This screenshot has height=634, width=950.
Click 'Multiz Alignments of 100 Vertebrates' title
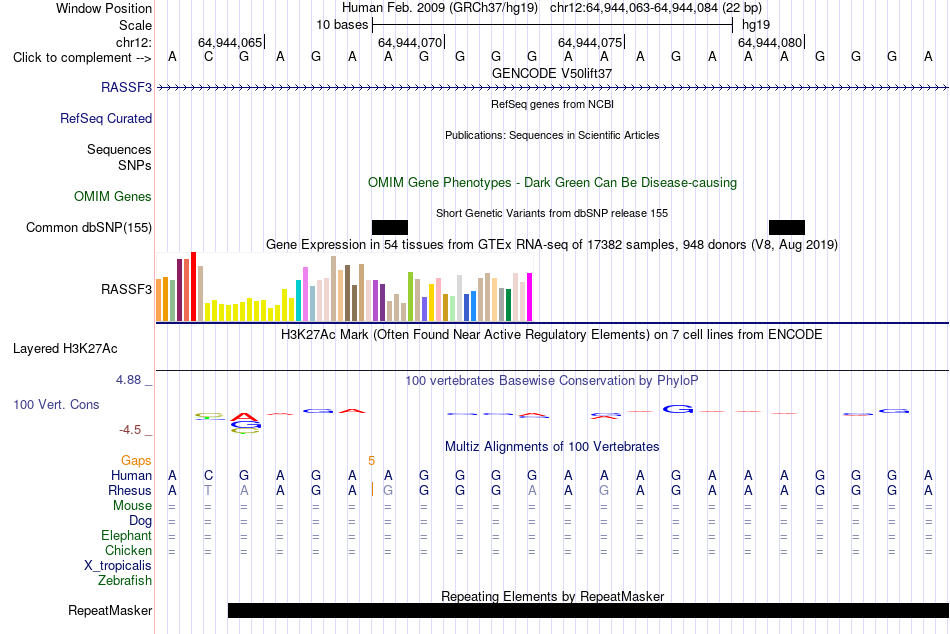(552, 447)
